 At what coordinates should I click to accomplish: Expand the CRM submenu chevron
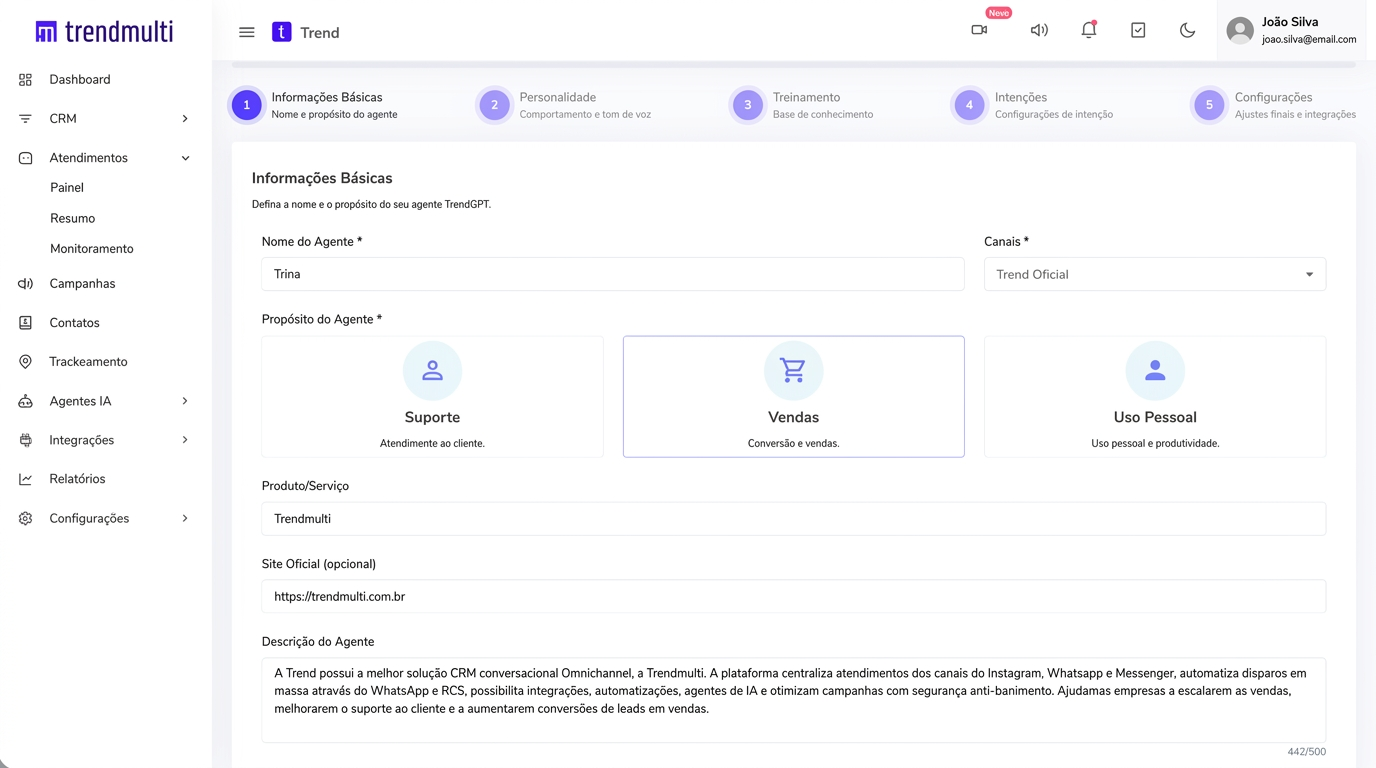pos(185,119)
